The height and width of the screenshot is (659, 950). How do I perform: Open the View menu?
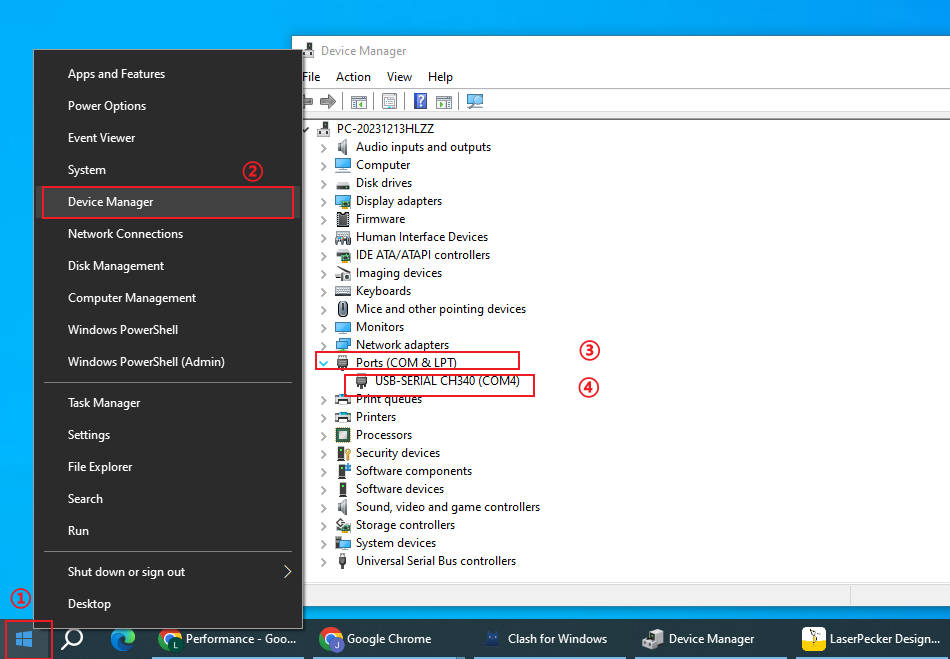tap(399, 77)
